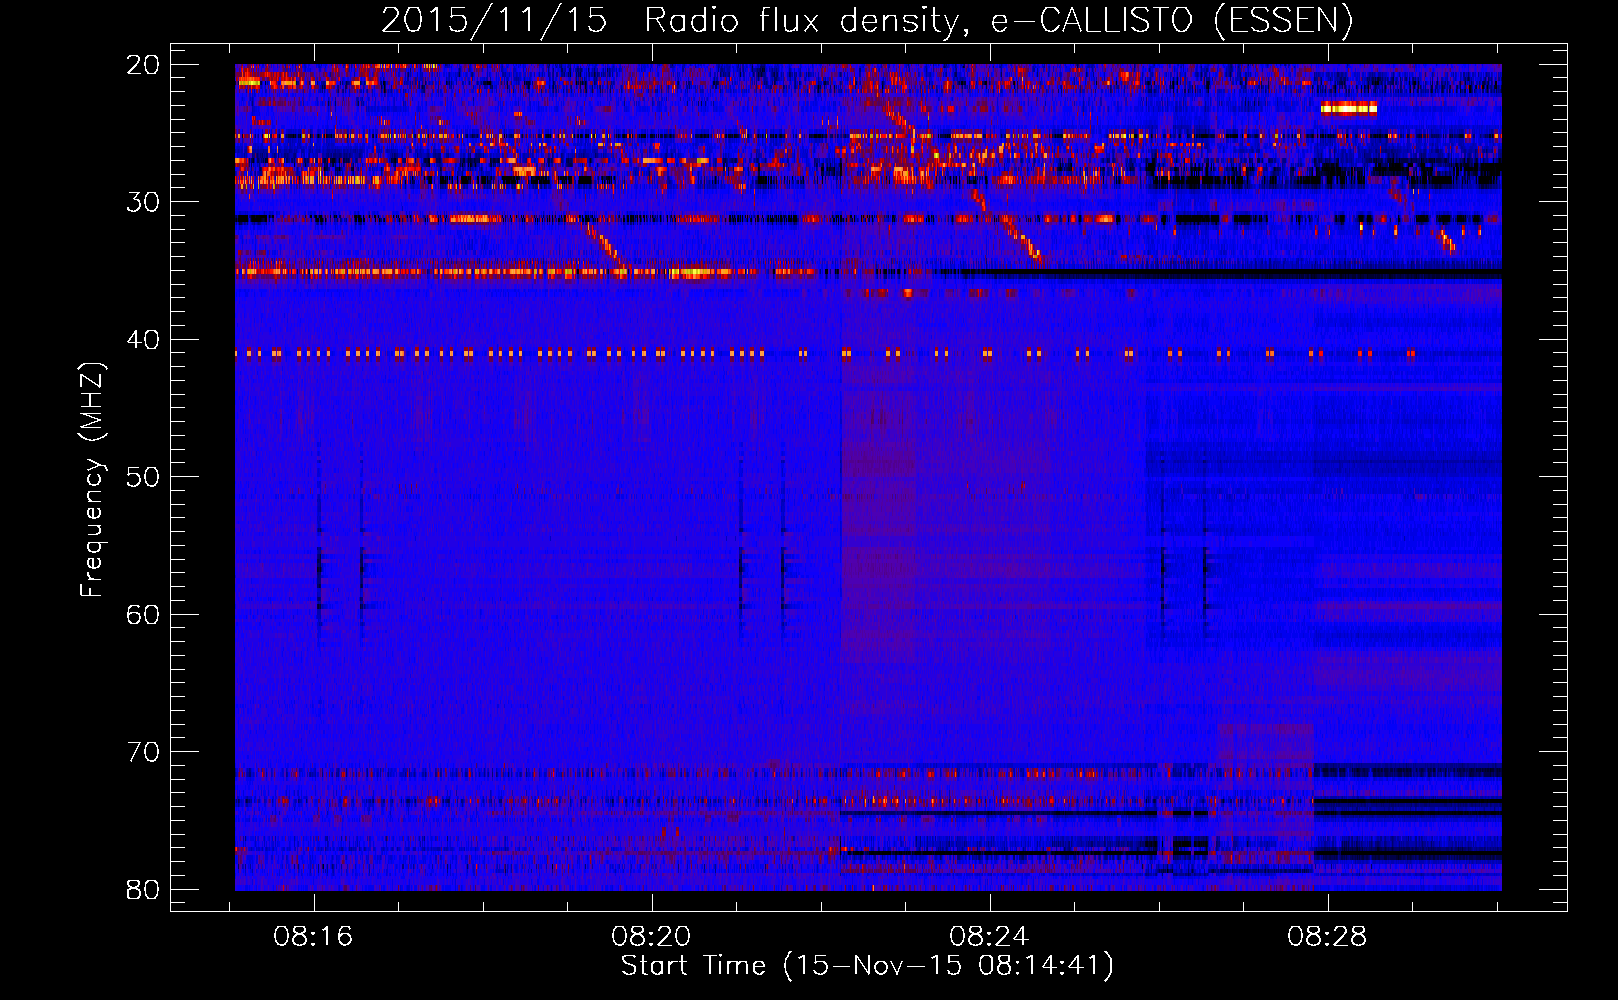1618x1000 pixels.
Task: Click the plot title 'Radio flux density, e-CALLISTO (ESSEN)'
Action: coord(998,21)
